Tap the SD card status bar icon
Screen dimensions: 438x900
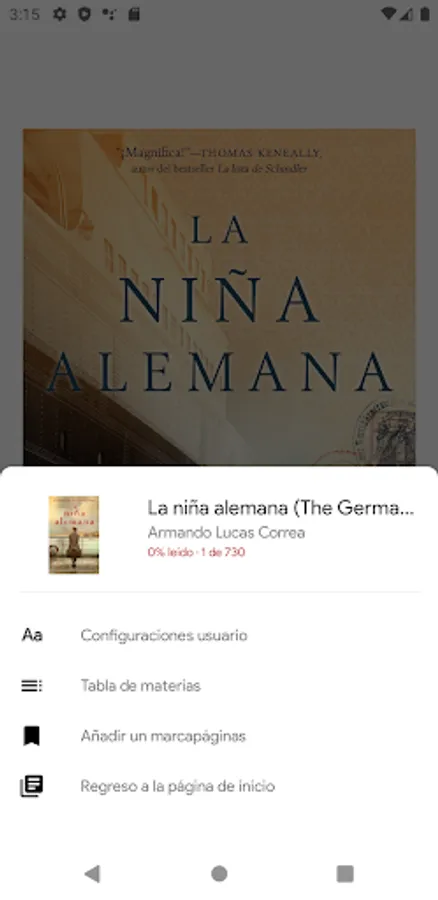click(134, 14)
